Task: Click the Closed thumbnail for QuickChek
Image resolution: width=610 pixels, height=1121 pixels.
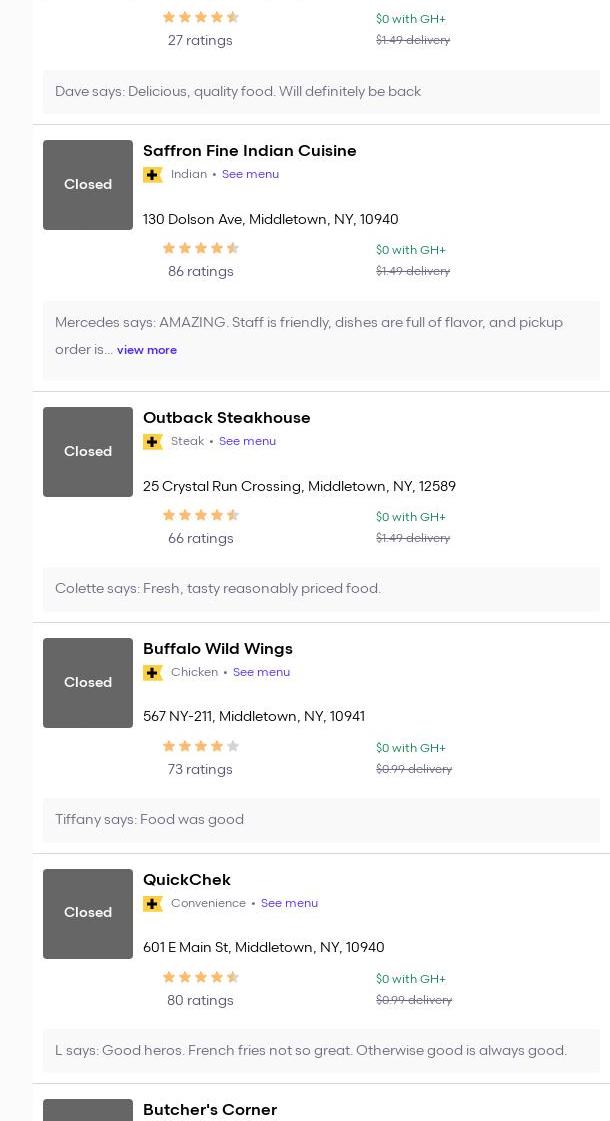Action: click(x=88, y=913)
